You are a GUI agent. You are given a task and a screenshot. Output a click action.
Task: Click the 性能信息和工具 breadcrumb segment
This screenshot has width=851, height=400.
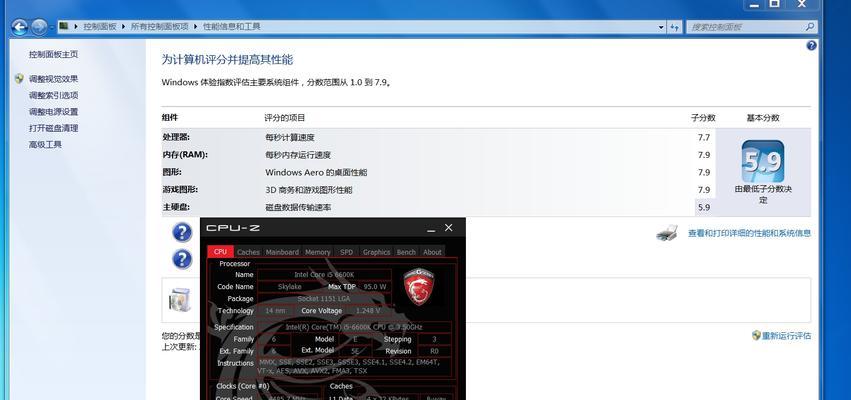tap(232, 26)
